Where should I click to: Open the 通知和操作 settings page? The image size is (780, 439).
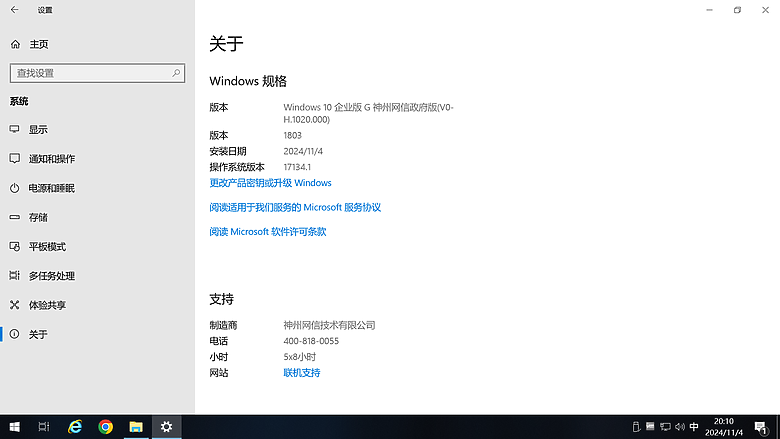[x=98, y=159]
